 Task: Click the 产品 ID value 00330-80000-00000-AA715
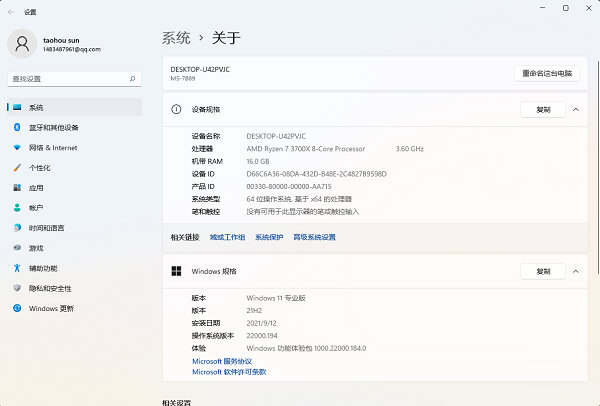pos(289,187)
